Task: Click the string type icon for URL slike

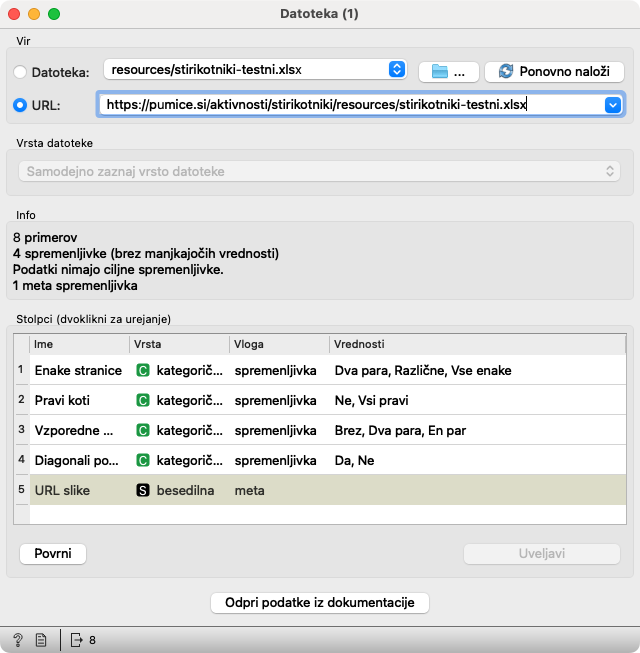Action: [143, 491]
